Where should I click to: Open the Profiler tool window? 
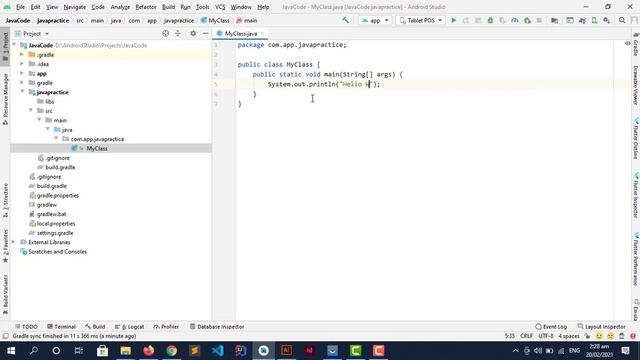[x=166, y=327]
